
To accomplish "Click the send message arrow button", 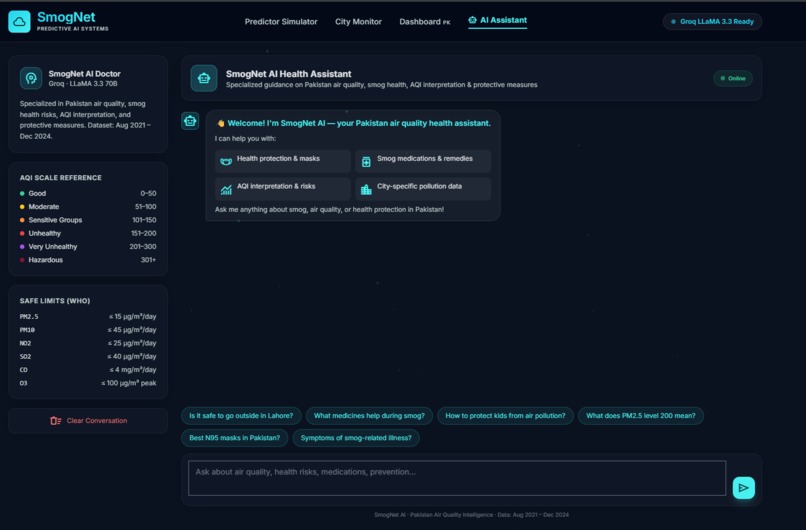I will (743, 488).
